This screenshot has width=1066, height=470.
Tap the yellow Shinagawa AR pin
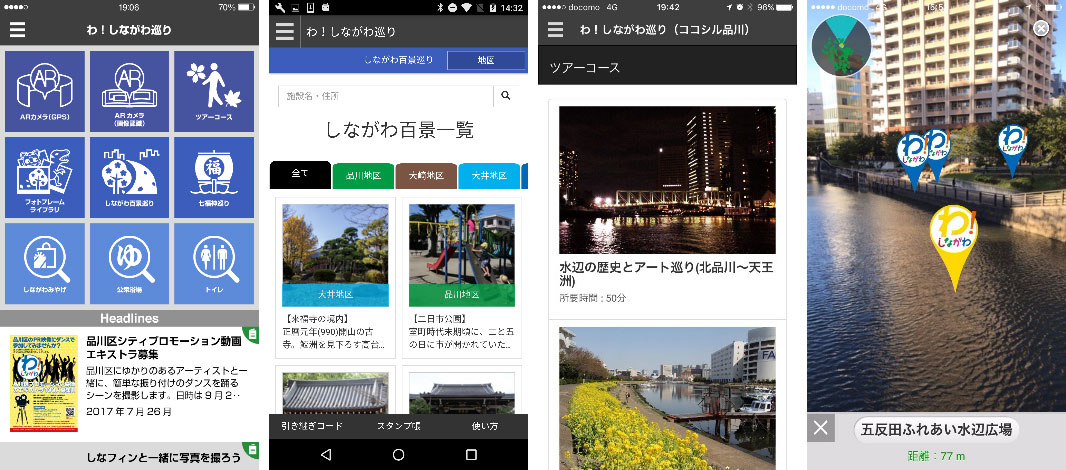tap(954, 246)
